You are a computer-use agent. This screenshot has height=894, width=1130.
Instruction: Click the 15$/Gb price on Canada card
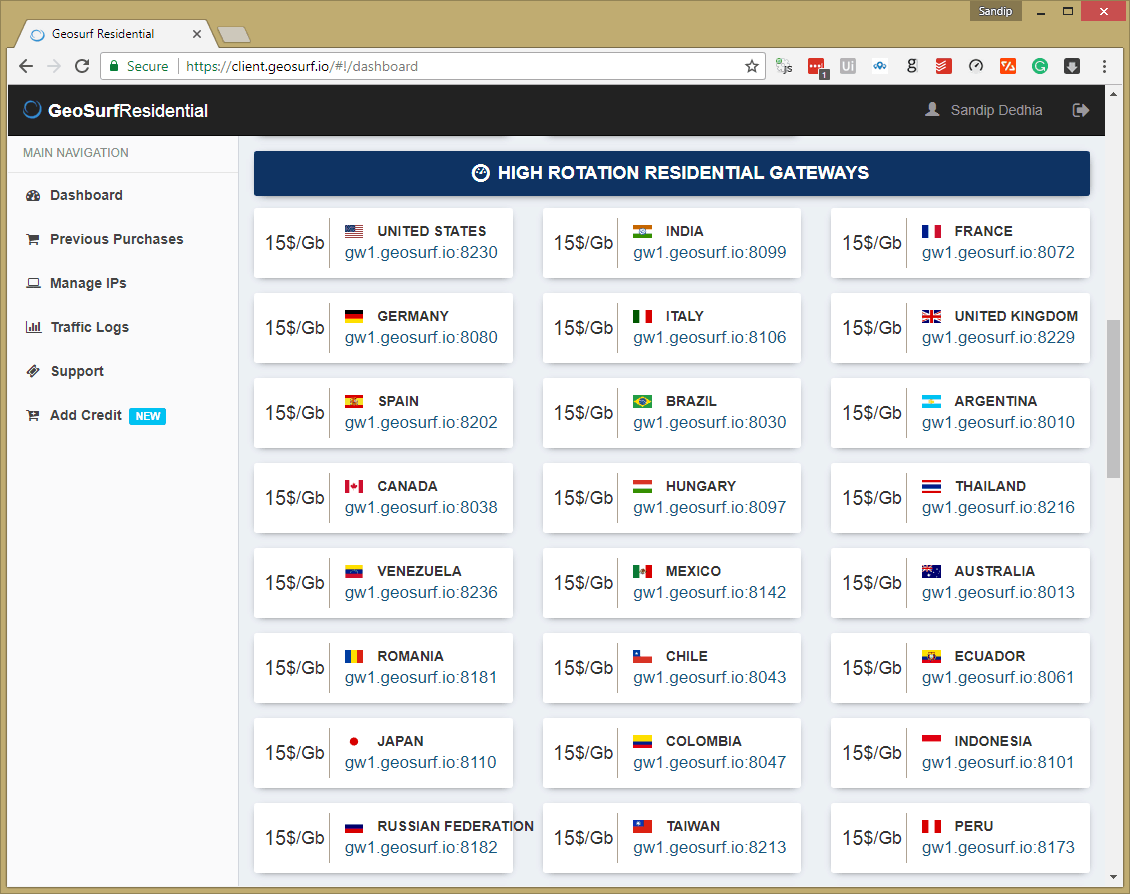[x=295, y=498]
